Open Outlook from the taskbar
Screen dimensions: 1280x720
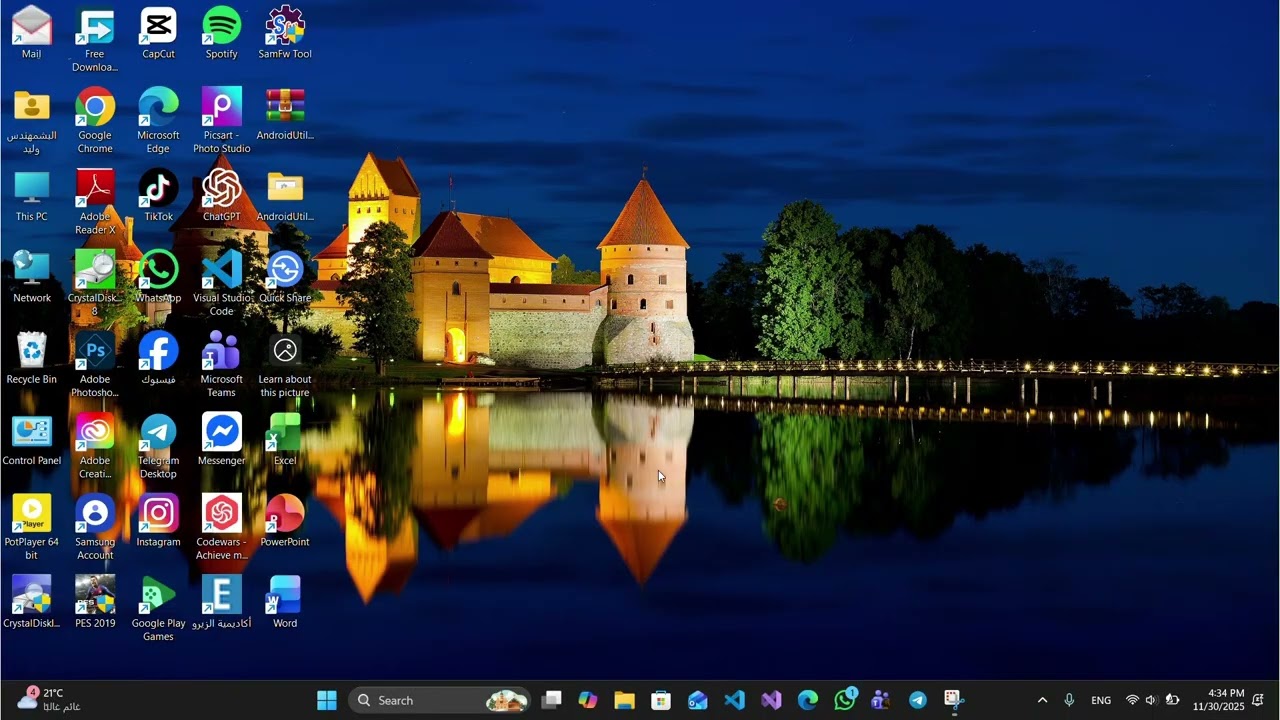pos(698,700)
